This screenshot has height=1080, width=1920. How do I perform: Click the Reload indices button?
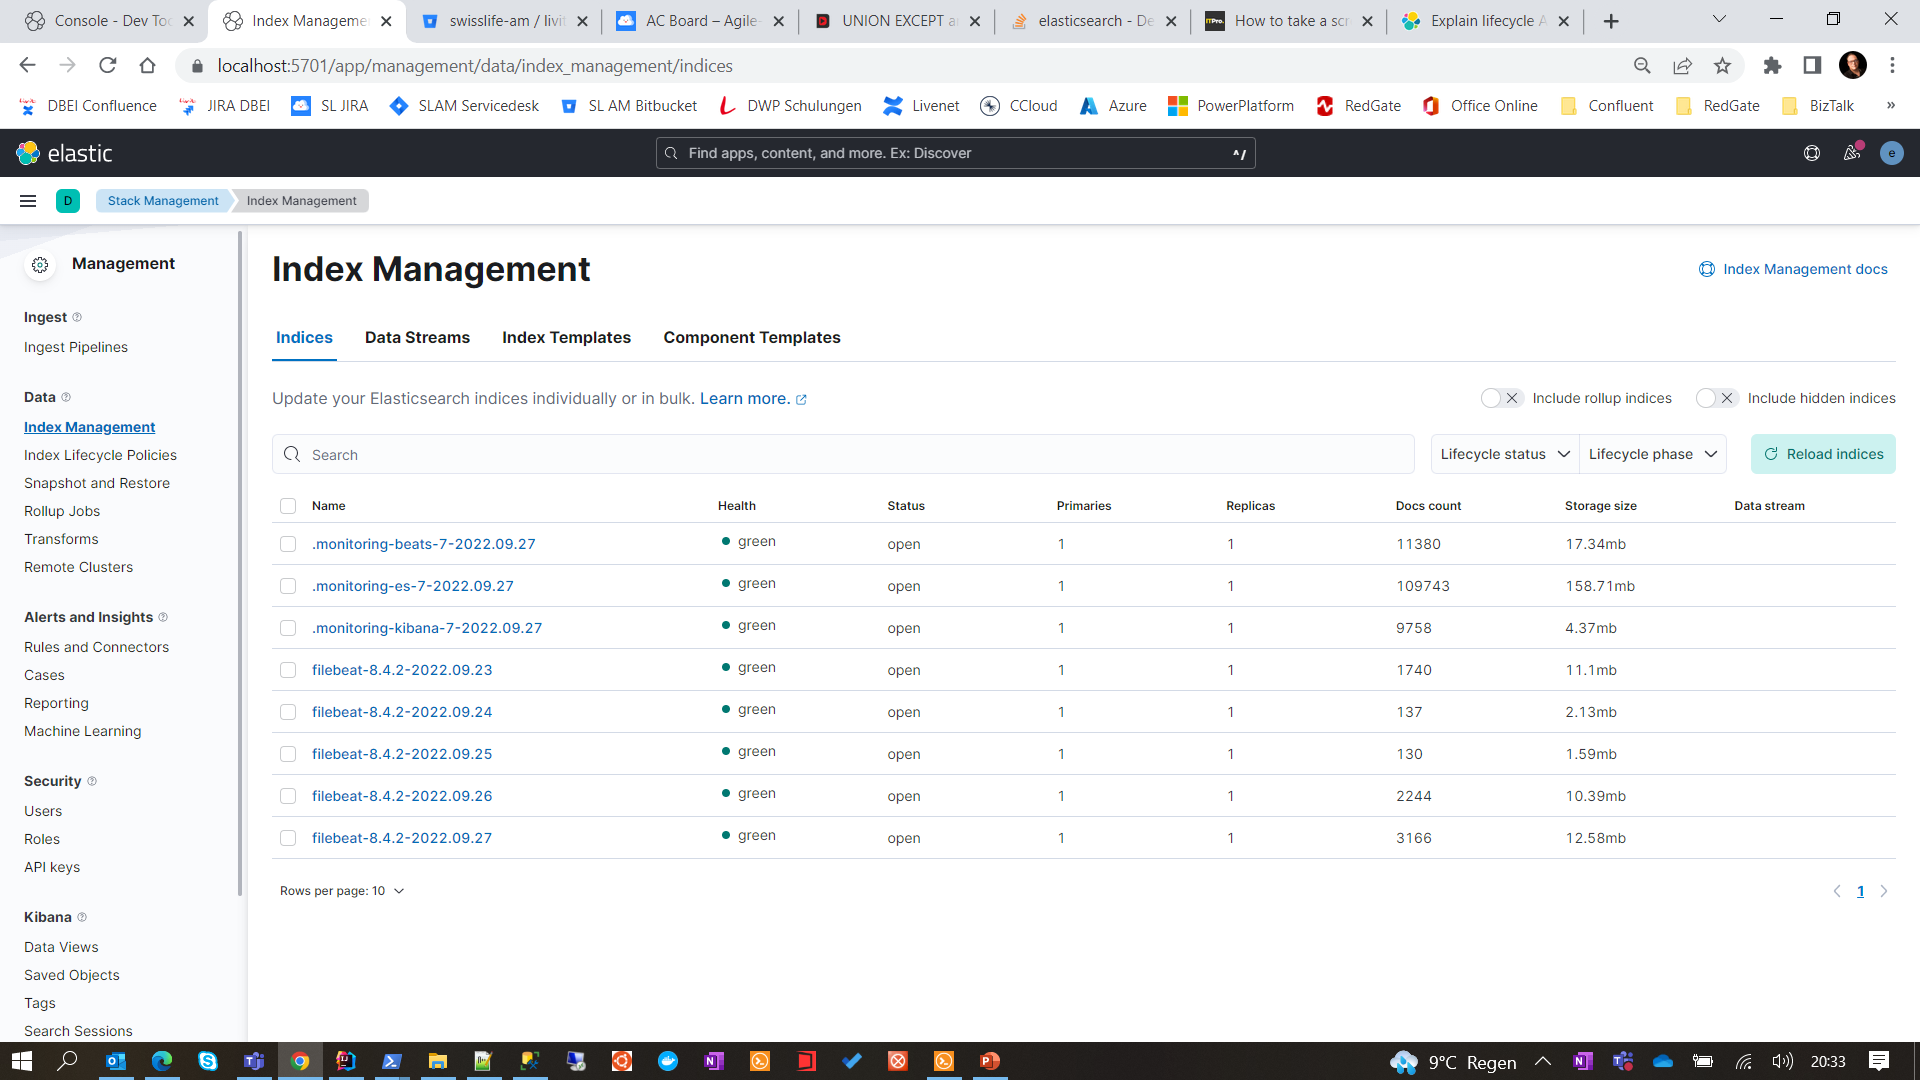[x=1822, y=454]
